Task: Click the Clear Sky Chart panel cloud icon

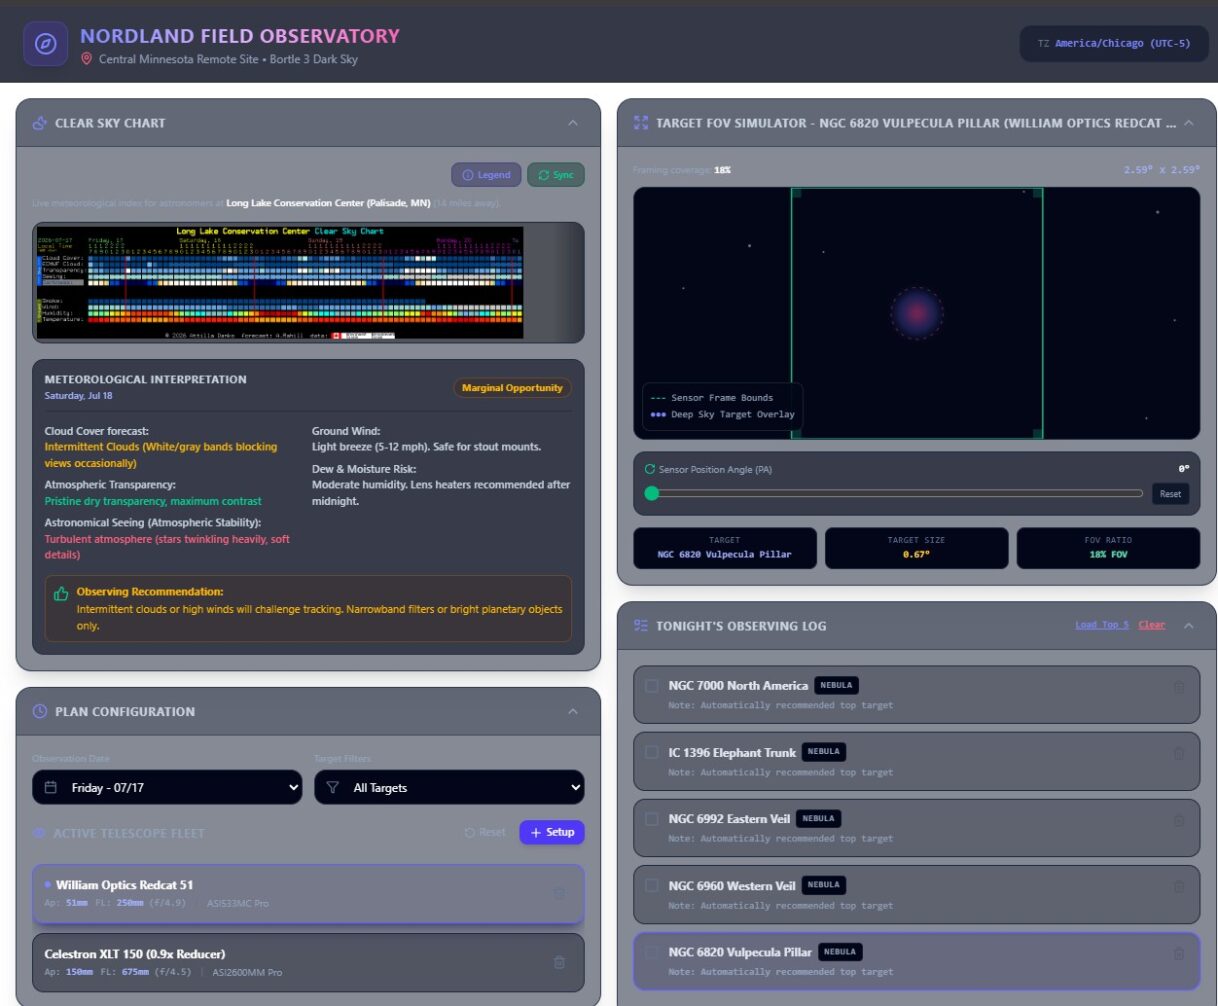Action: [x=40, y=123]
